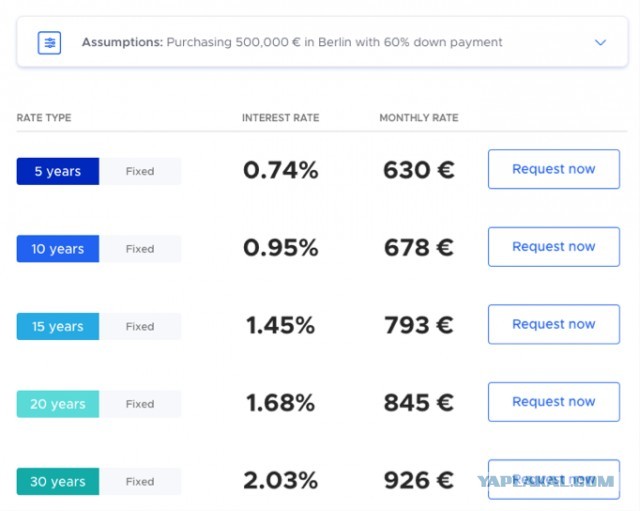Click the 678 € monthly rate
Viewport: 640px width, 511px height.
coord(419,247)
